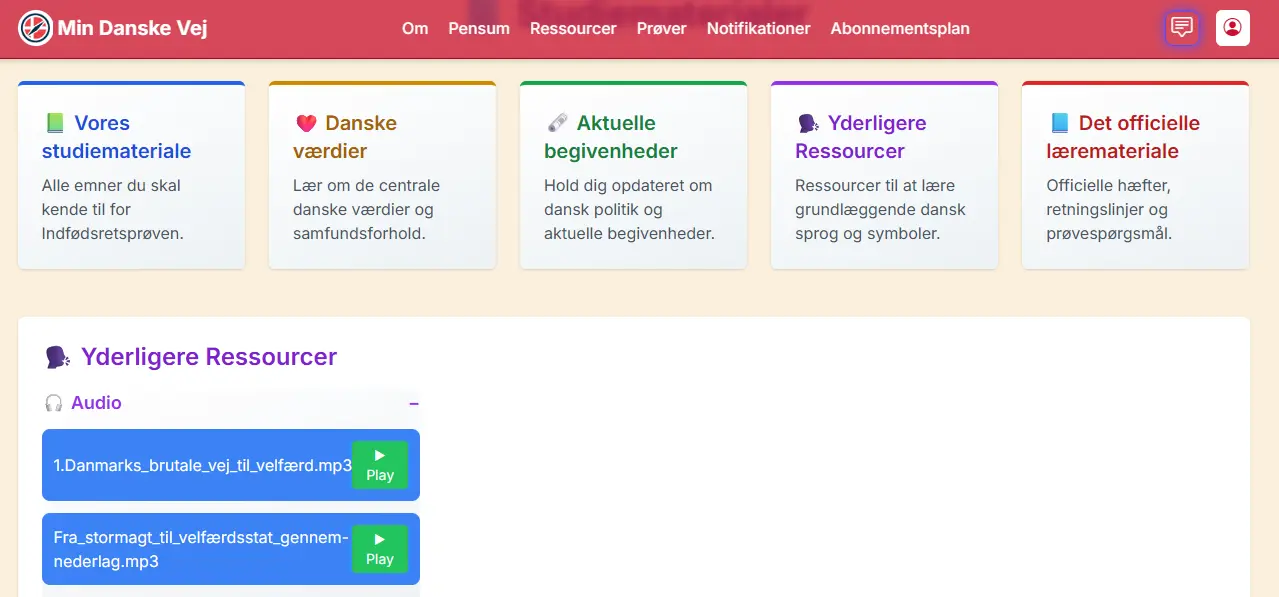Image resolution: width=1279 pixels, height=597 pixels.
Task: Click the newspaper icon beside Aktuelle begivenheder
Action: tap(557, 124)
